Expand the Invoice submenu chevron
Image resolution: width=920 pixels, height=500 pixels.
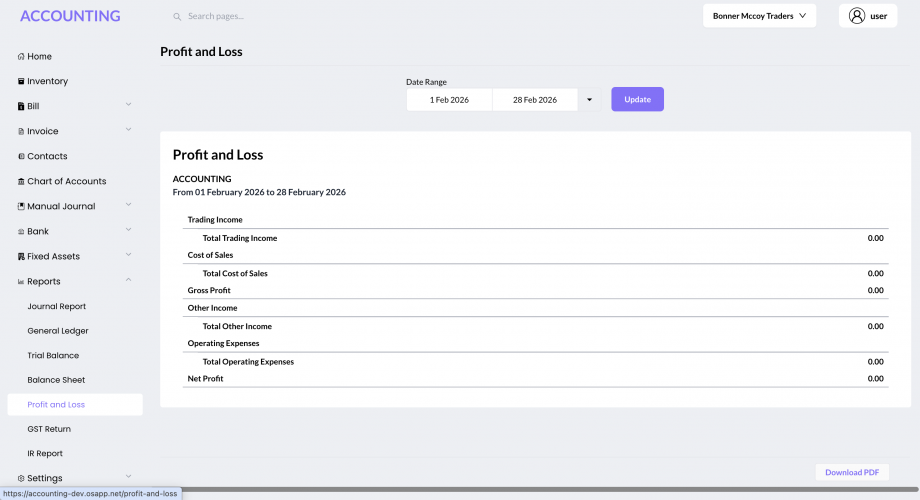[x=128, y=130]
